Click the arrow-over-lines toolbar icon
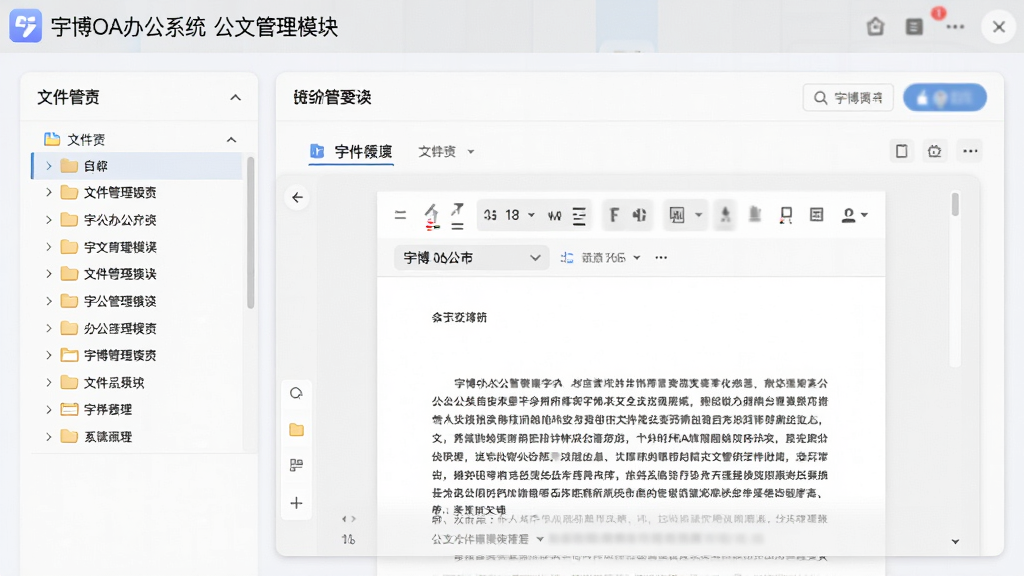The image size is (1024, 576). [457, 216]
